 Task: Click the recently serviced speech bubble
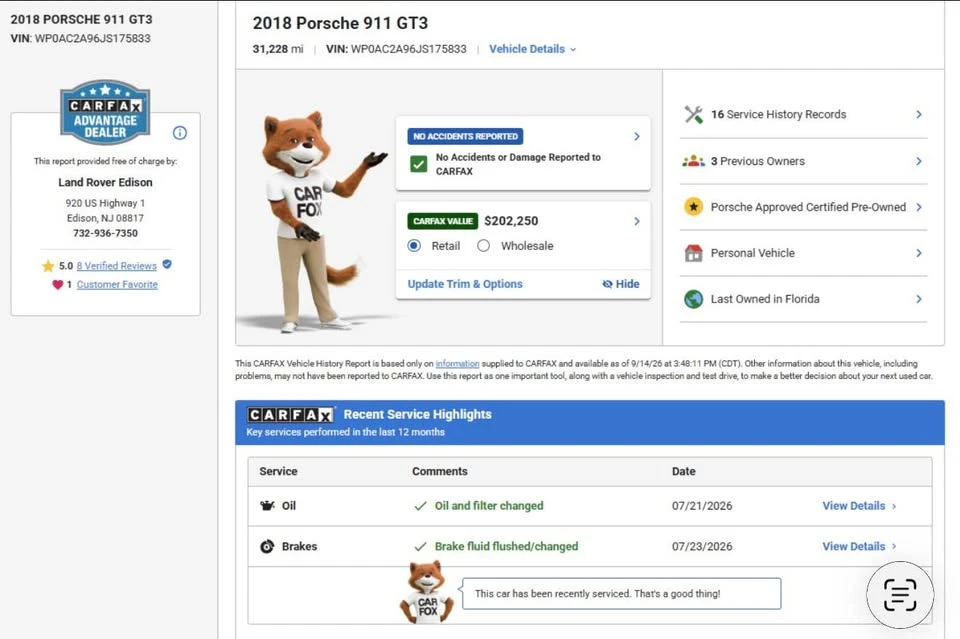621,594
